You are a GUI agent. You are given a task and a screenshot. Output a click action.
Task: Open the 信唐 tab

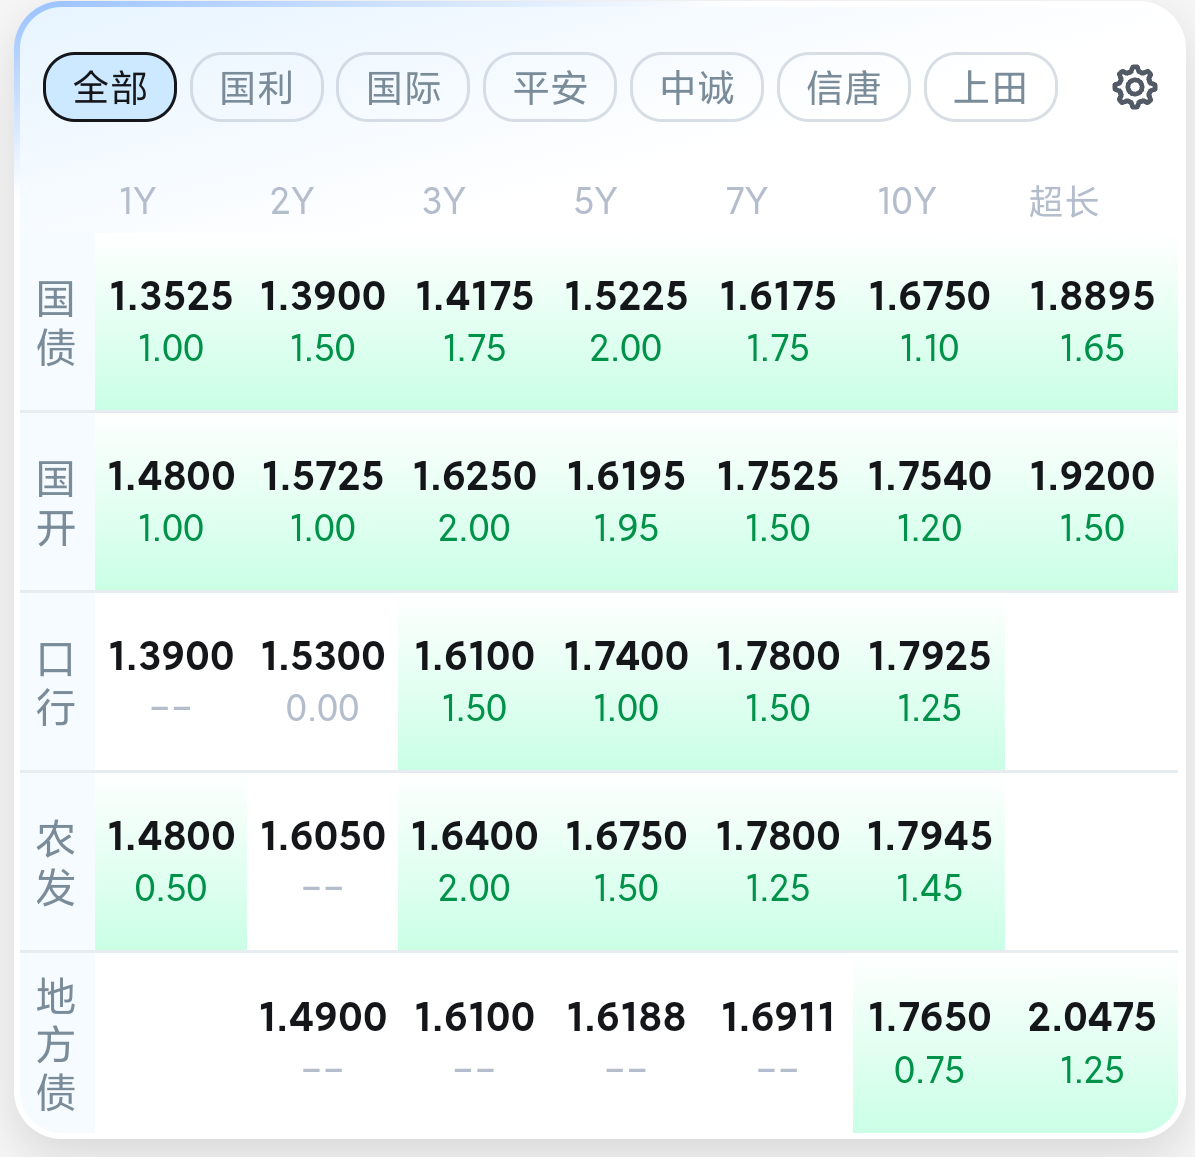(844, 87)
